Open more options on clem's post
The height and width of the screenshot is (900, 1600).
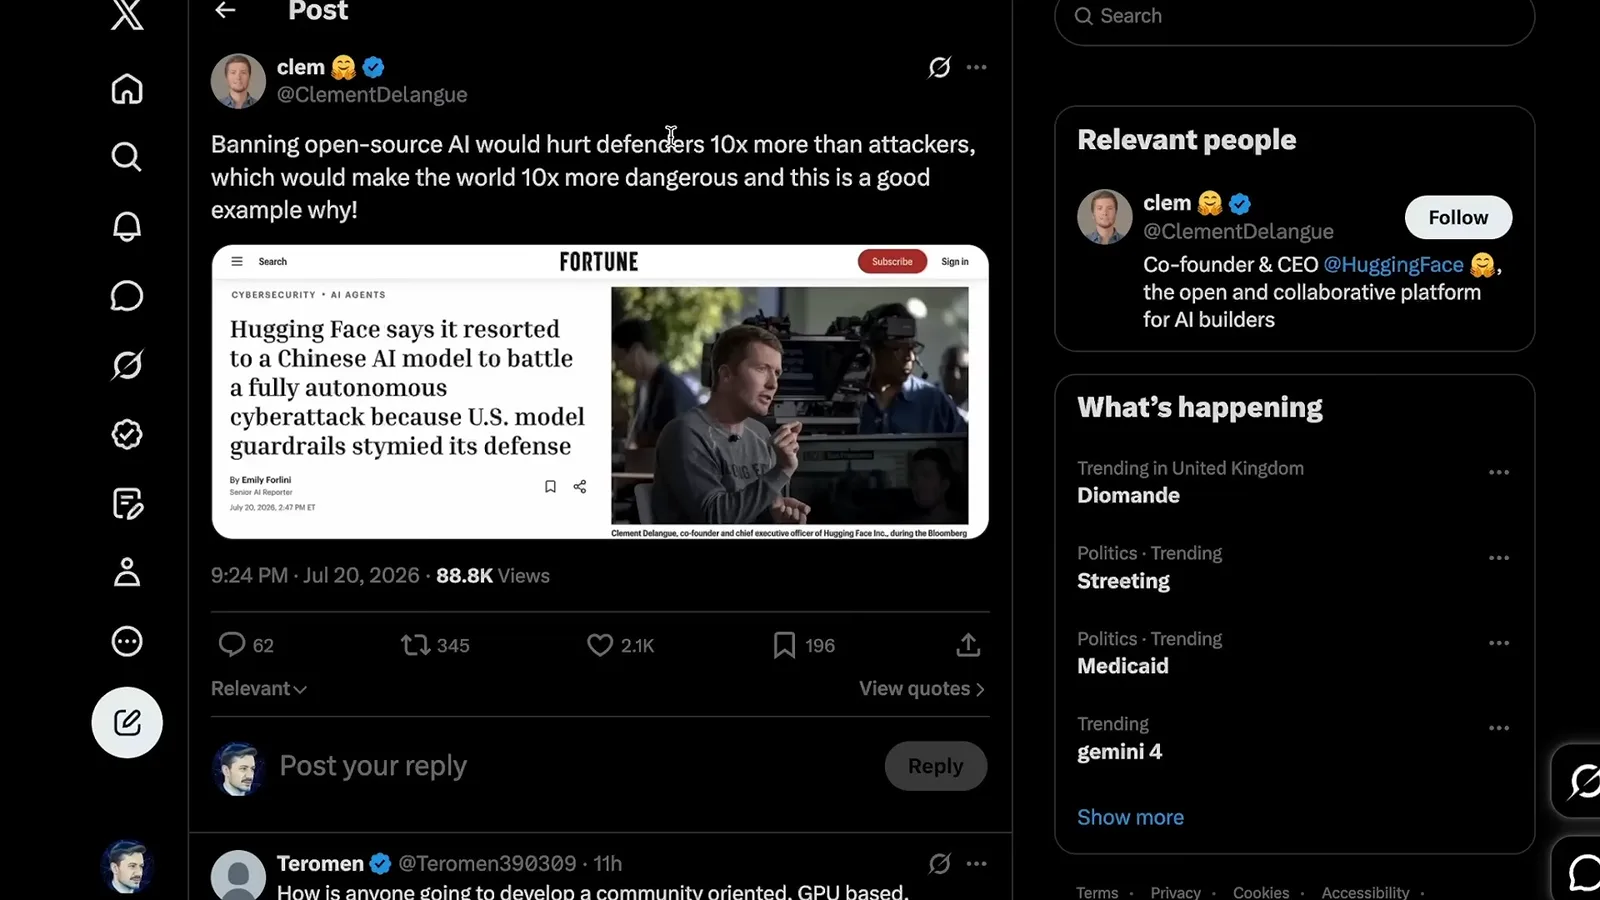[x=977, y=67]
